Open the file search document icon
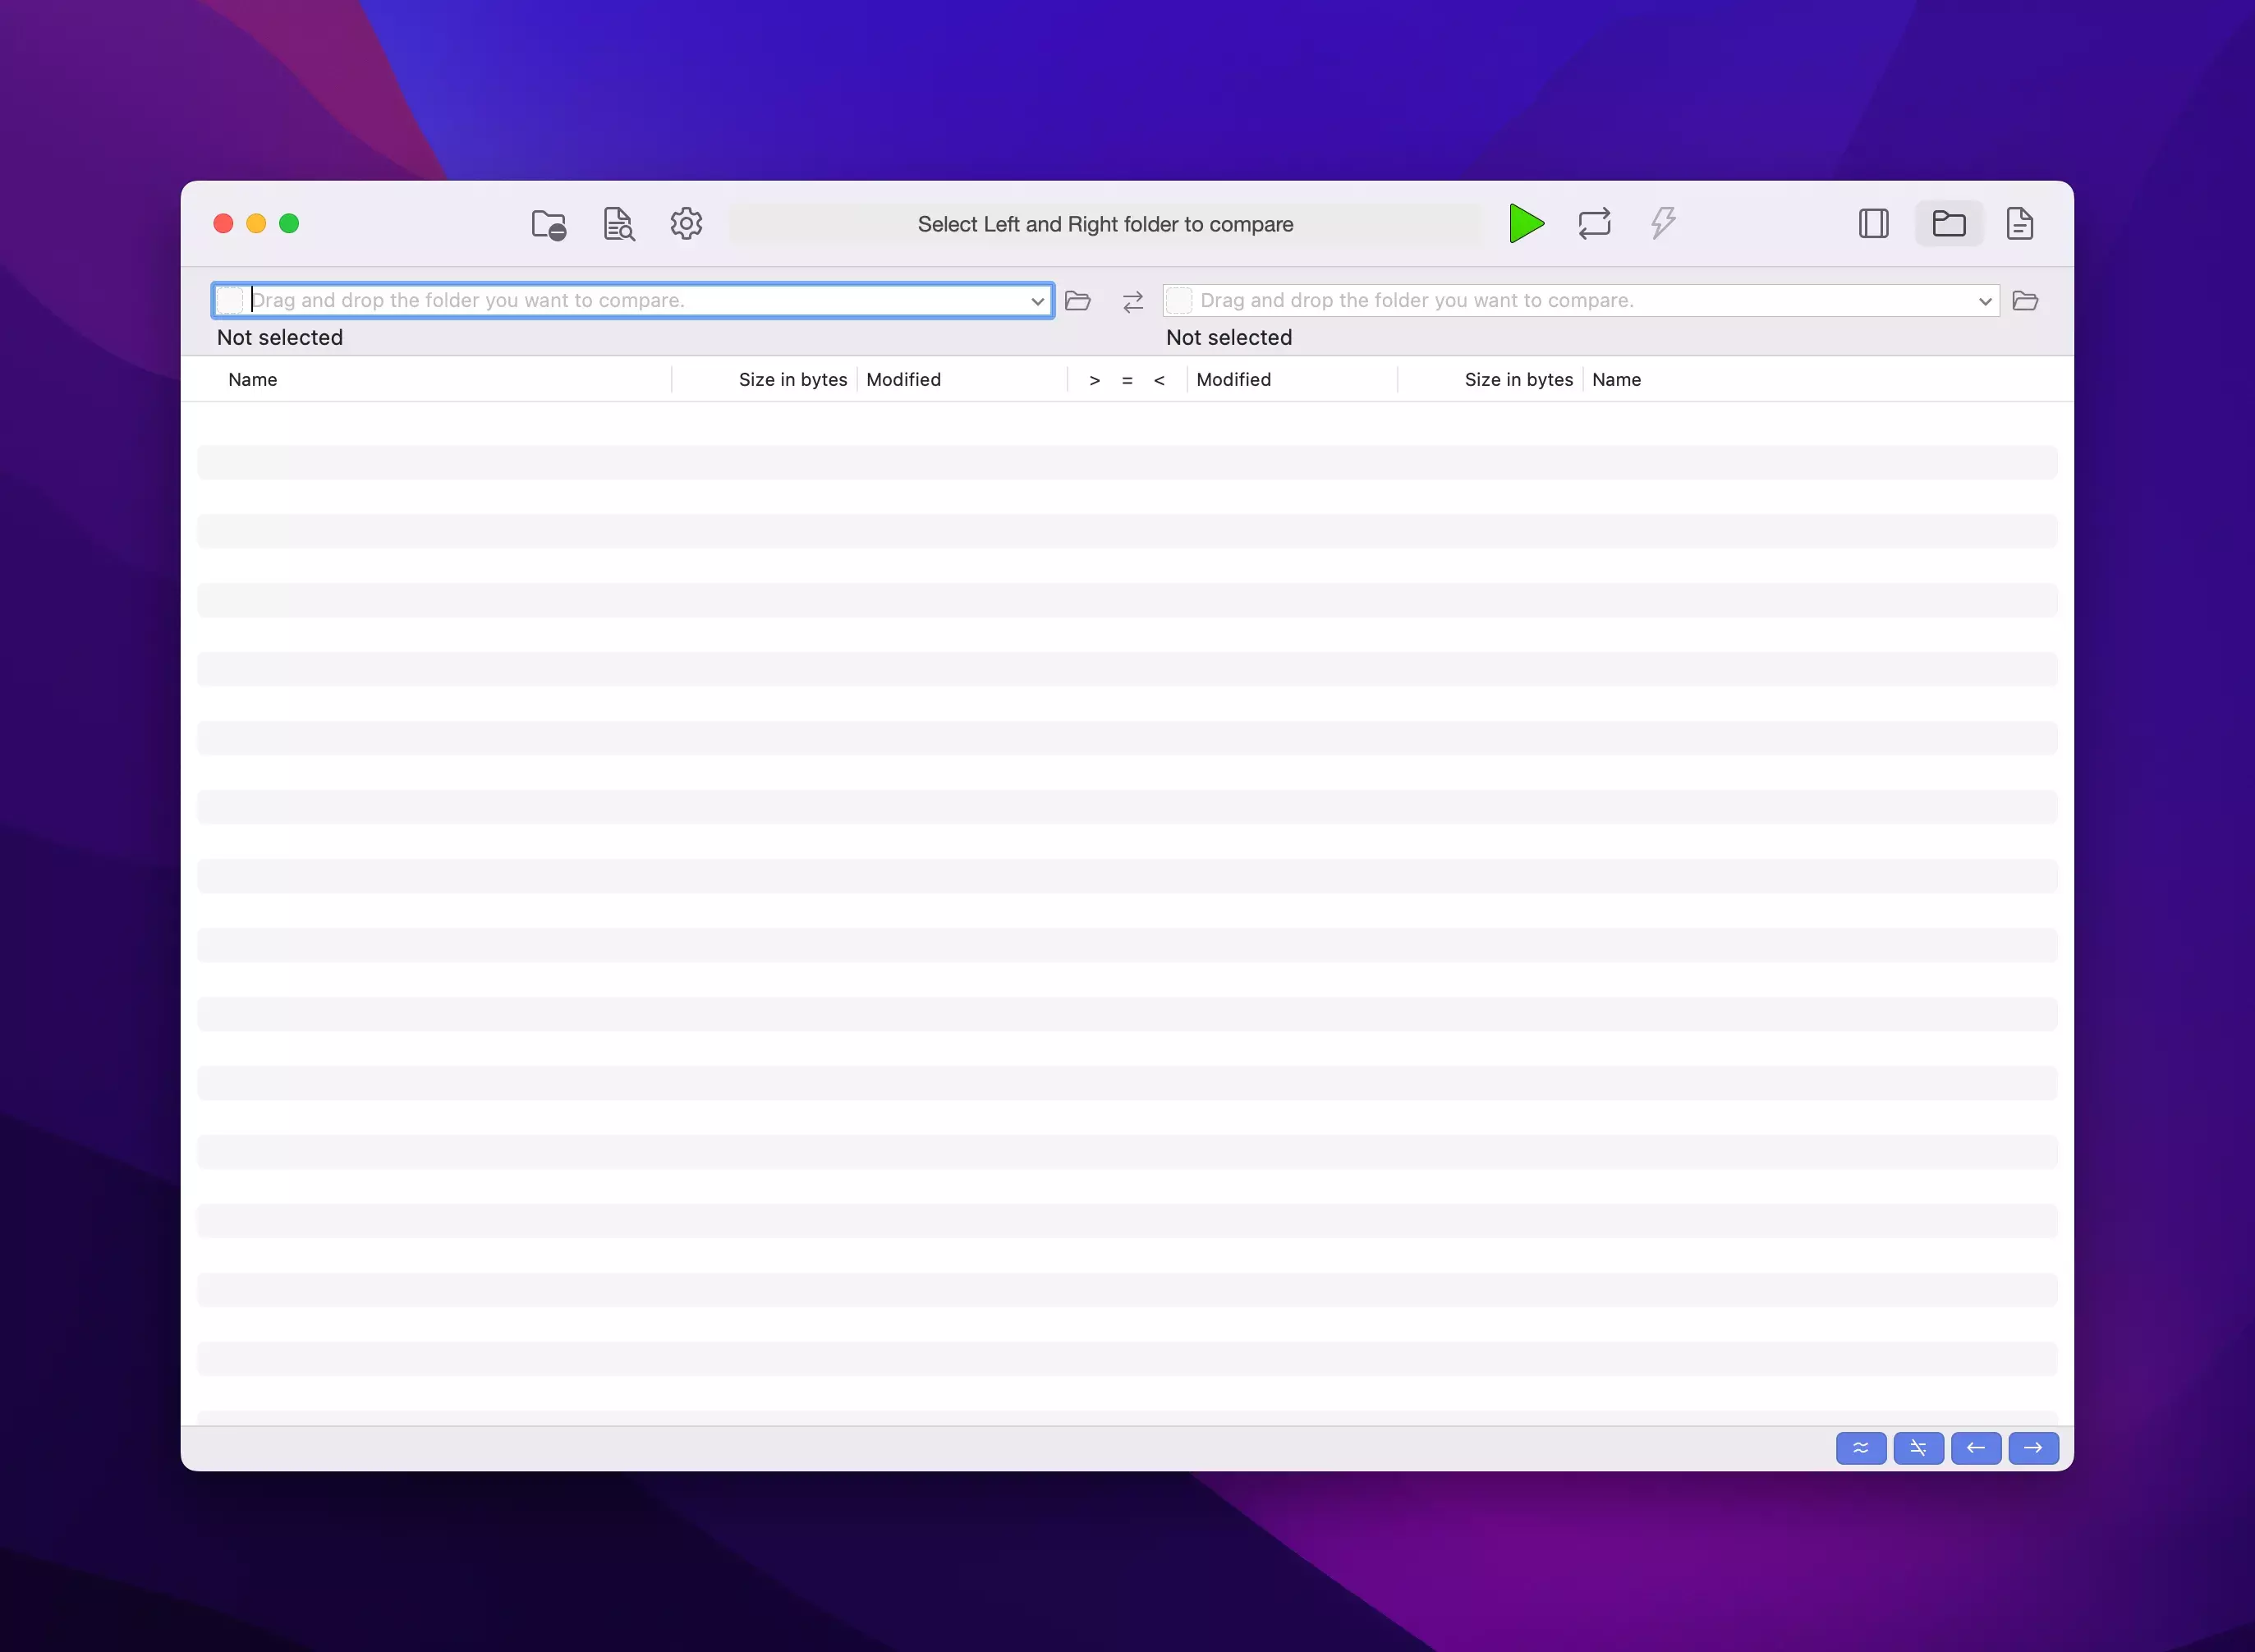Image resolution: width=2255 pixels, height=1652 pixels. click(619, 224)
